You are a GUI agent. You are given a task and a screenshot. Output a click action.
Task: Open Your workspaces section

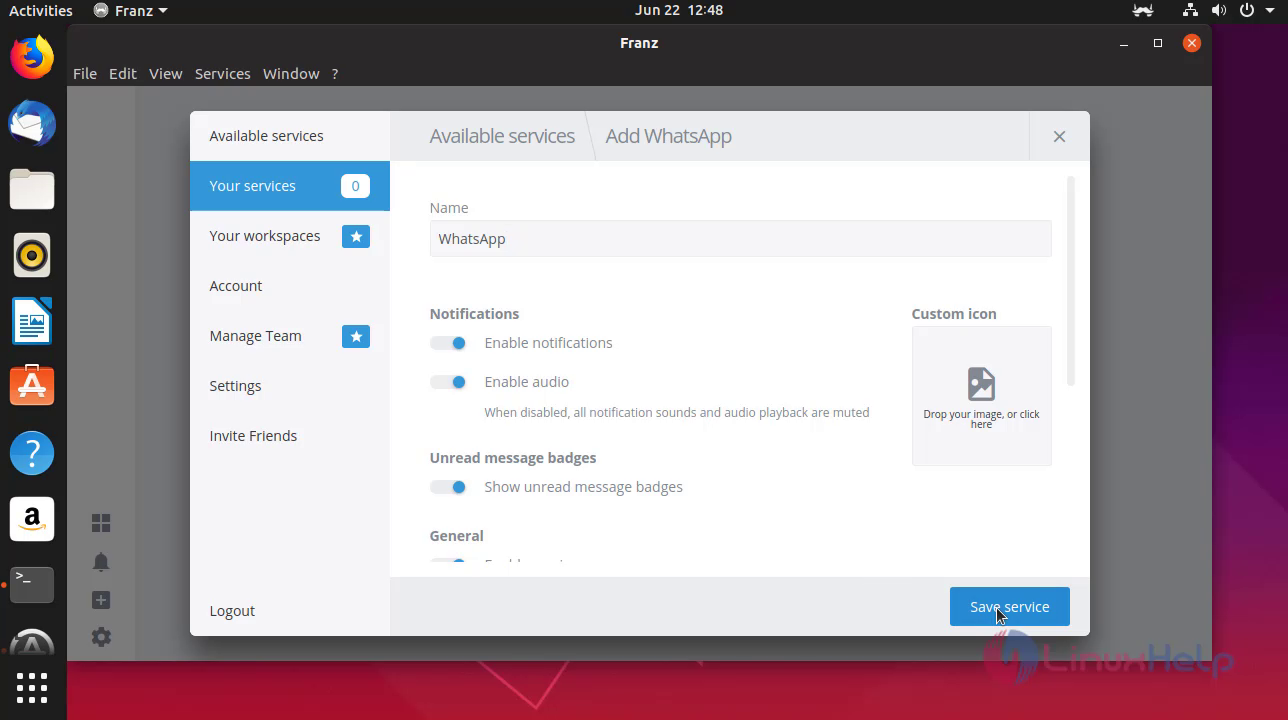point(290,236)
